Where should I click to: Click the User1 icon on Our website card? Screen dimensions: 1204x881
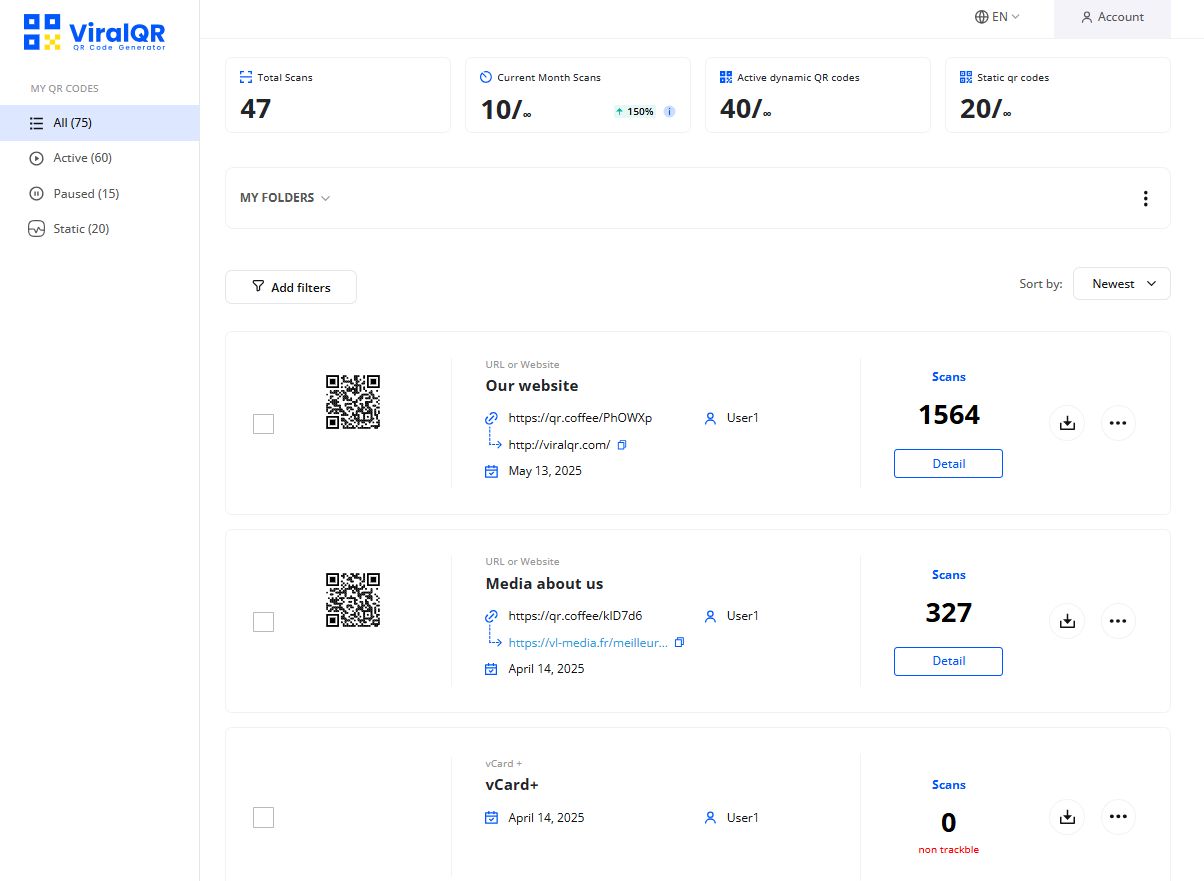pyautogui.click(x=710, y=418)
